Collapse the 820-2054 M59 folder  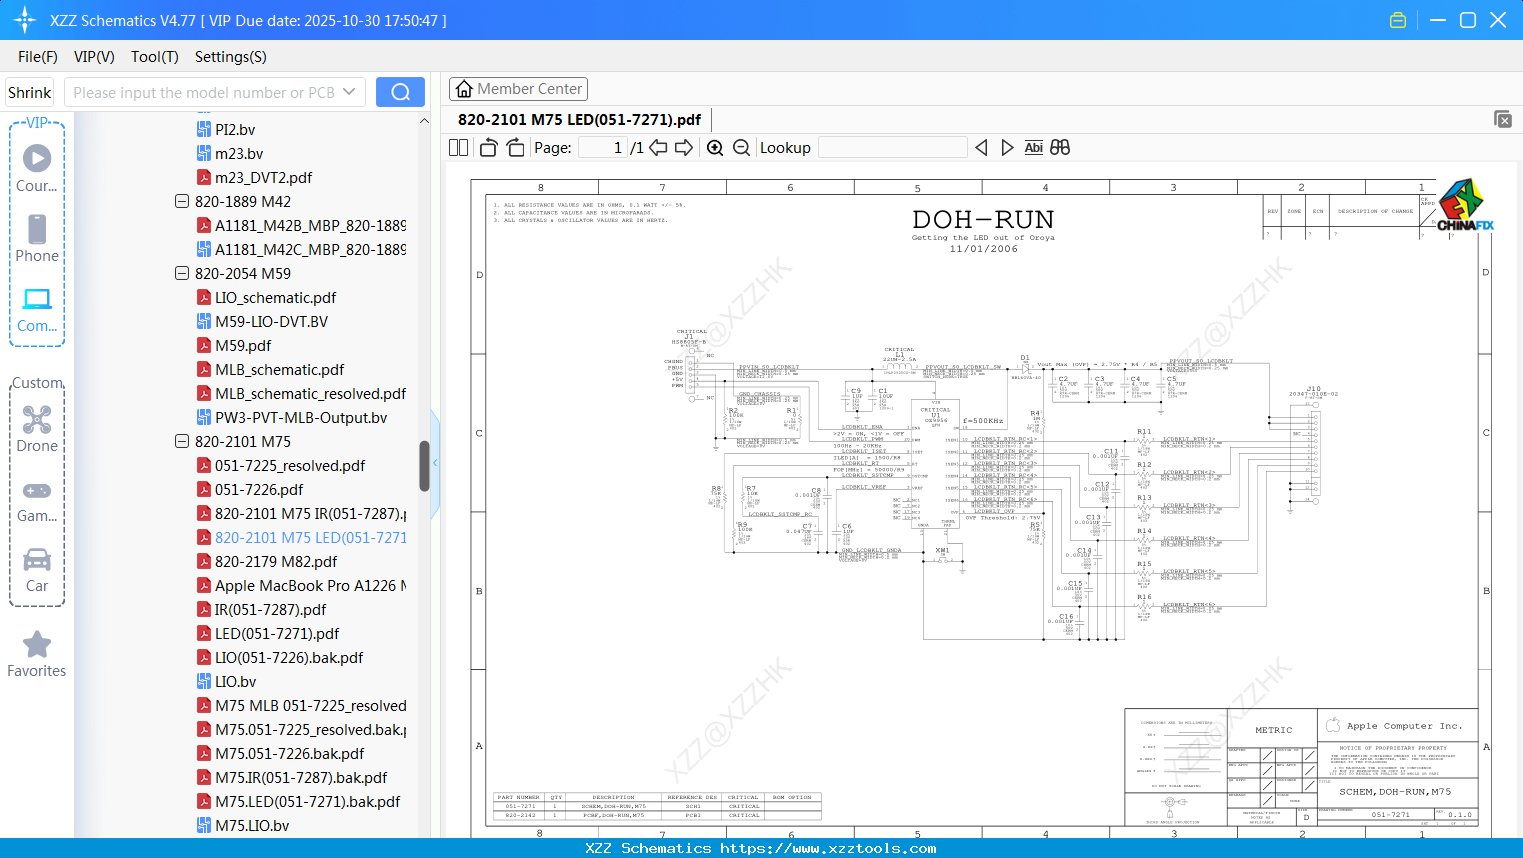point(182,273)
